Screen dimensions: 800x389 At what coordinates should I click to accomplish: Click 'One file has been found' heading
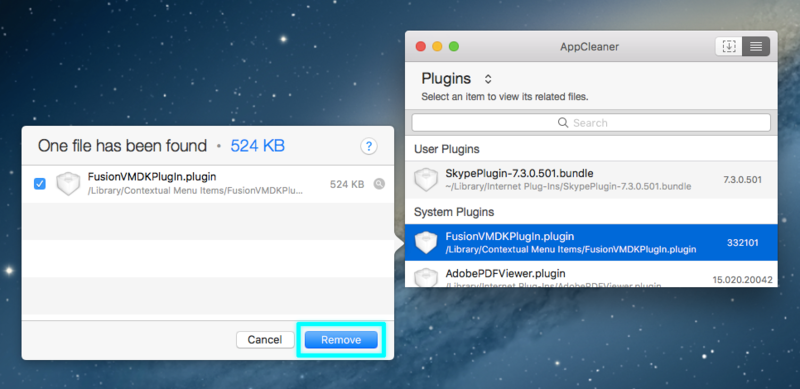122,147
